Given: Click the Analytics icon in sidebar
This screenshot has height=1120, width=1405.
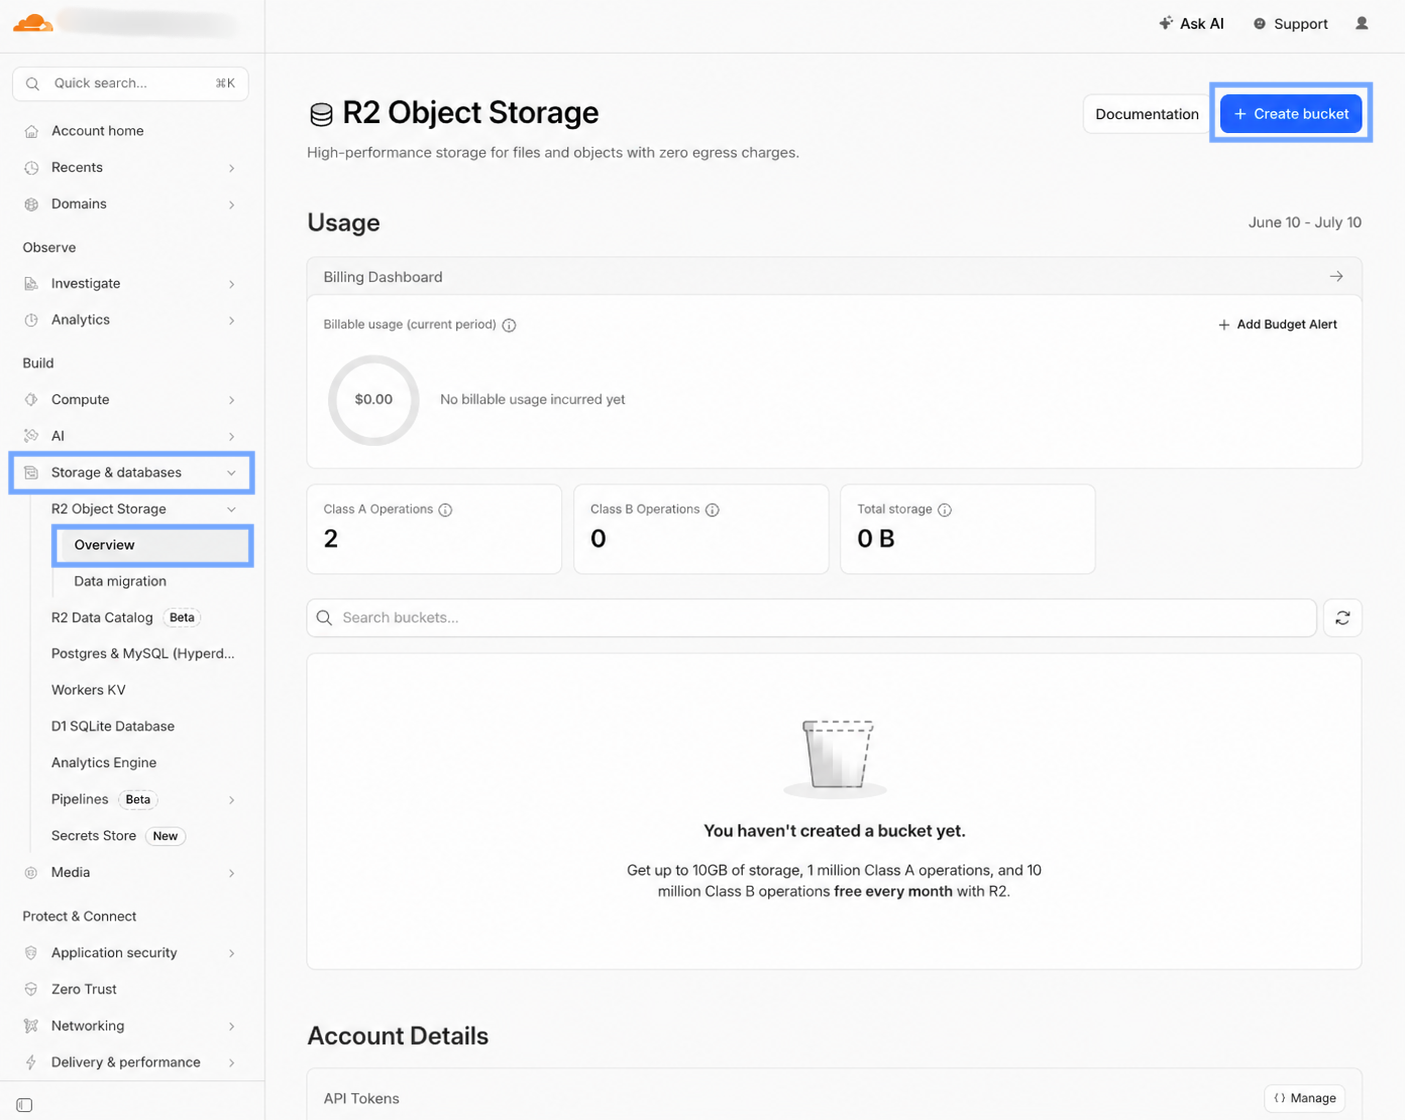Looking at the screenshot, I should (x=31, y=320).
